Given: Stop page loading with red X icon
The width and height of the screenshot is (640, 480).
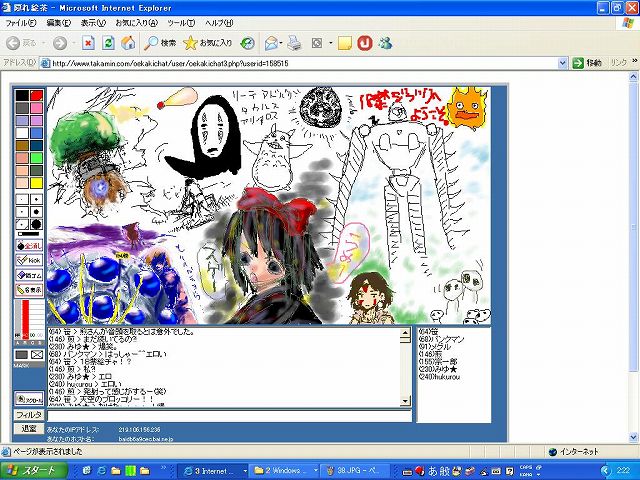Looking at the screenshot, I should coord(88,43).
